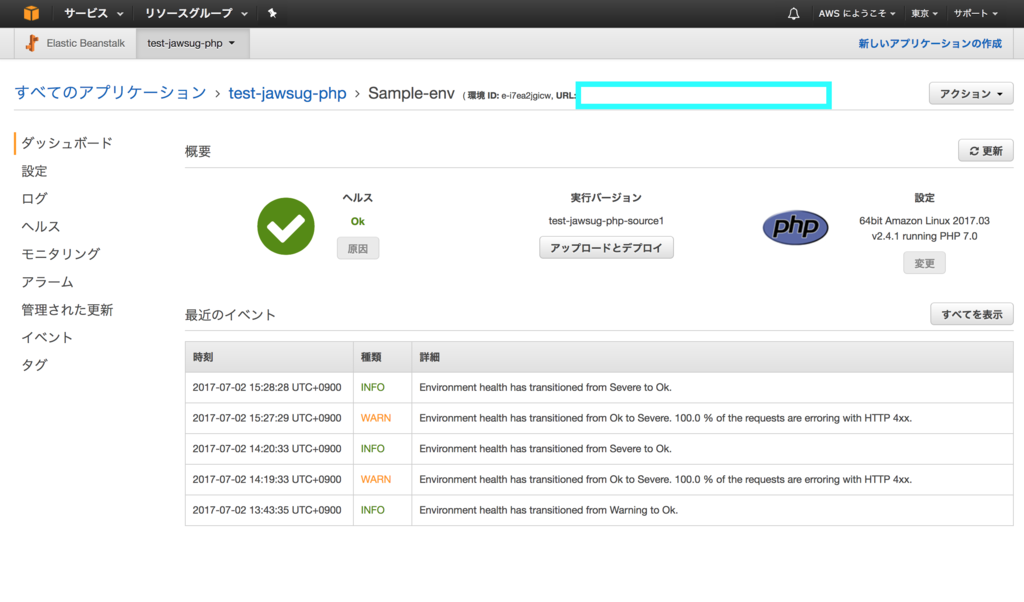
Task: Click WARN type in the 15:27:29 row
Action: pos(376,418)
